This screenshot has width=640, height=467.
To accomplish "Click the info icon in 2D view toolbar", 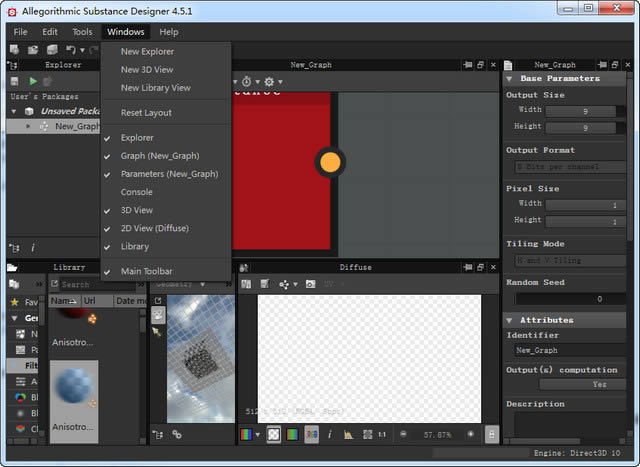I will click(x=331, y=434).
